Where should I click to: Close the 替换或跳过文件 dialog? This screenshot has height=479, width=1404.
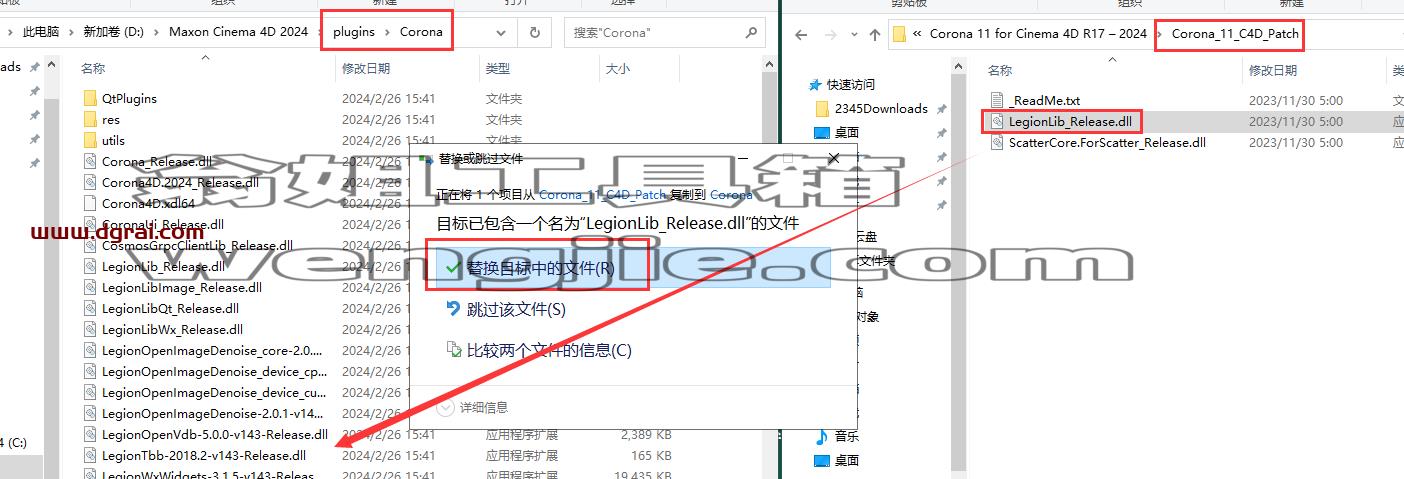coord(833,159)
